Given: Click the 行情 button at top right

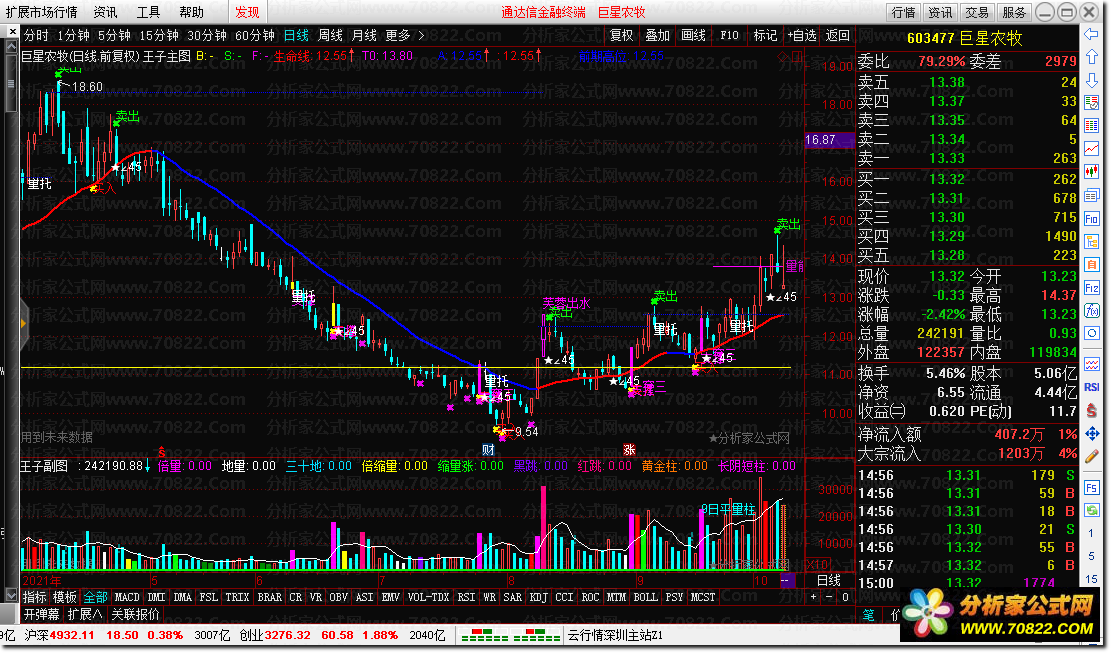Looking at the screenshot, I should point(904,13).
